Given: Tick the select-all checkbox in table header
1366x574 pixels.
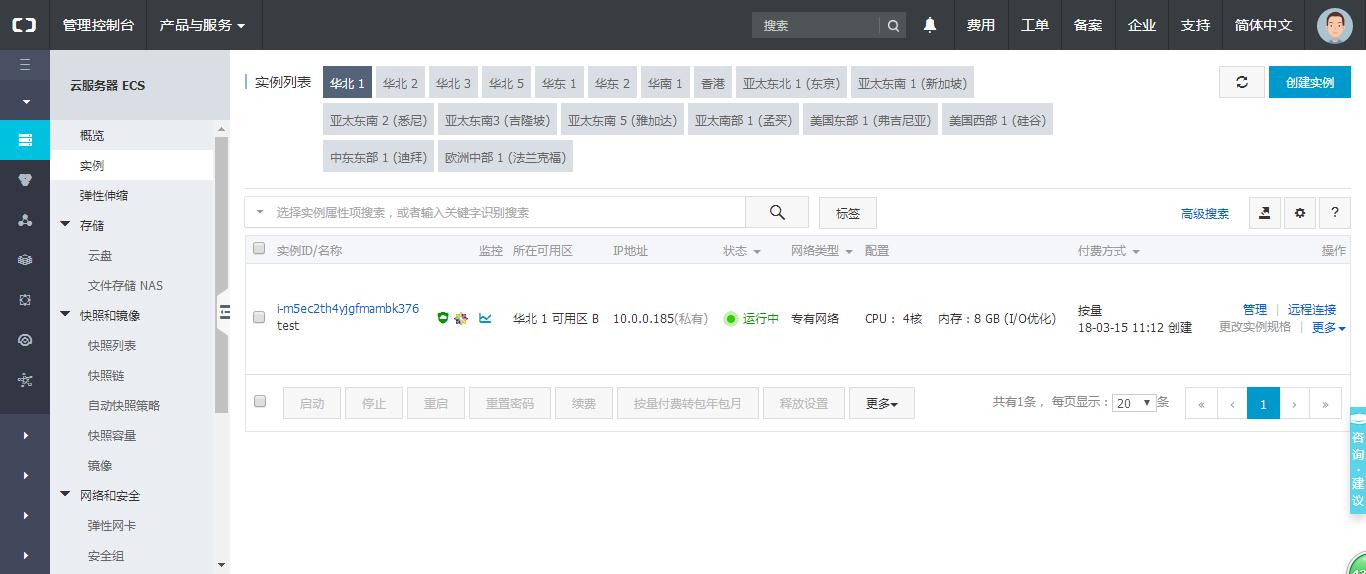Looking at the screenshot, I should click(259, 249).
